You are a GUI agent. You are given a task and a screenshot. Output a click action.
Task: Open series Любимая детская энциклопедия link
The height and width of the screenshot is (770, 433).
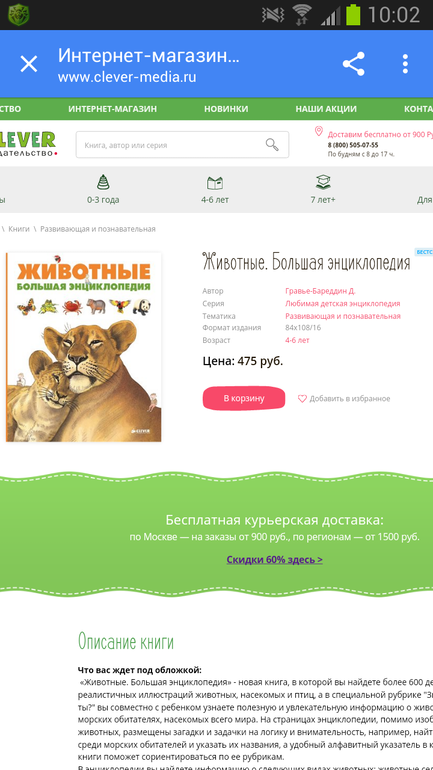(x=343, y=303)
